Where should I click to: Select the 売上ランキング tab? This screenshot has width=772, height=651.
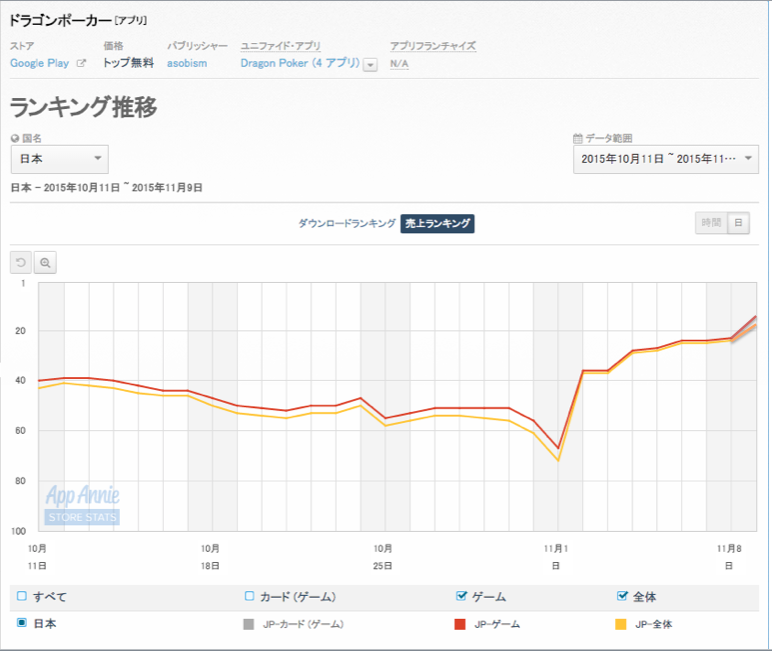point(437,223)
